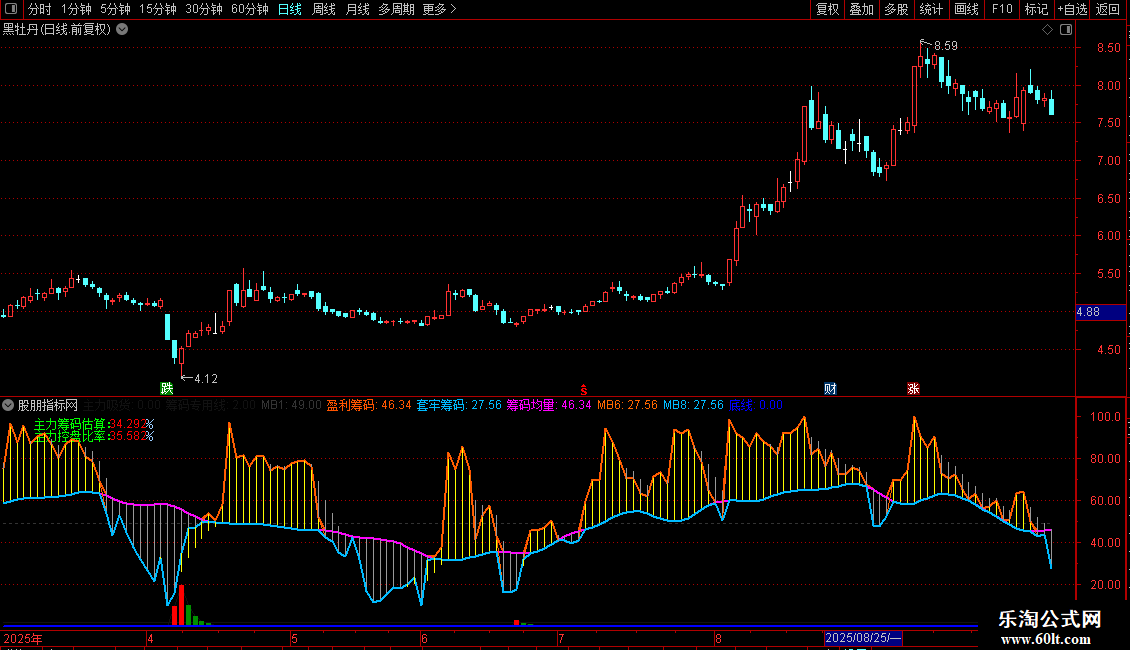Click the panel layout icon at top-left
The image size is (1130, 650).
(x=11, y=10)
